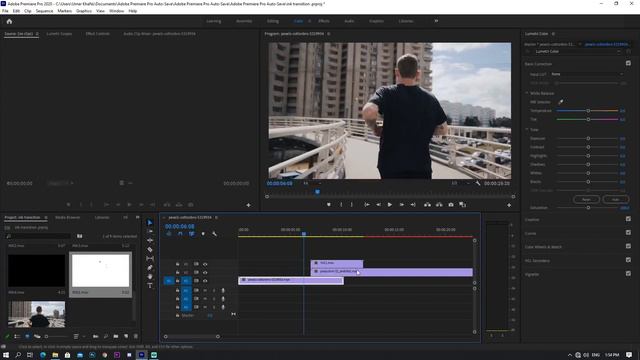Toggle Curves section checkbox
The image size is (640, 360).
(628, 233)
